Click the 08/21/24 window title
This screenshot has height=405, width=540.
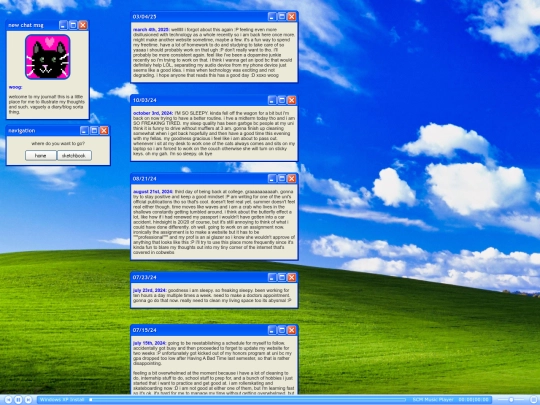(x=145, y=178)
